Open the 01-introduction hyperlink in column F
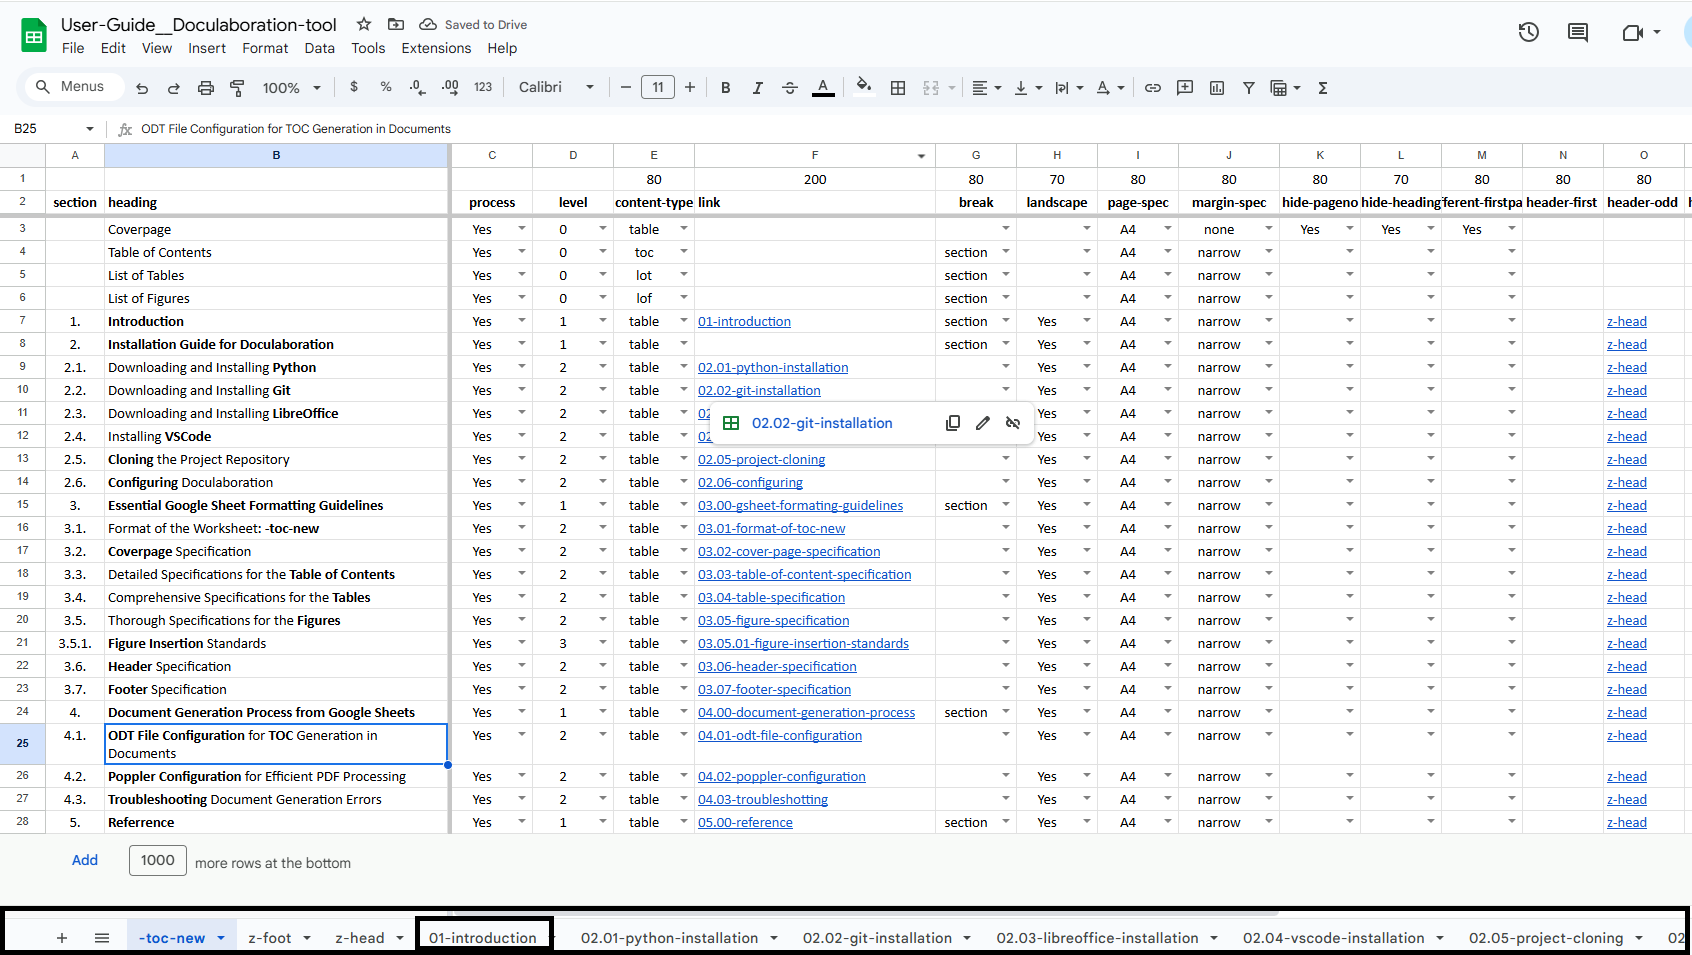The image size is (1692, 955). [744, 321]
